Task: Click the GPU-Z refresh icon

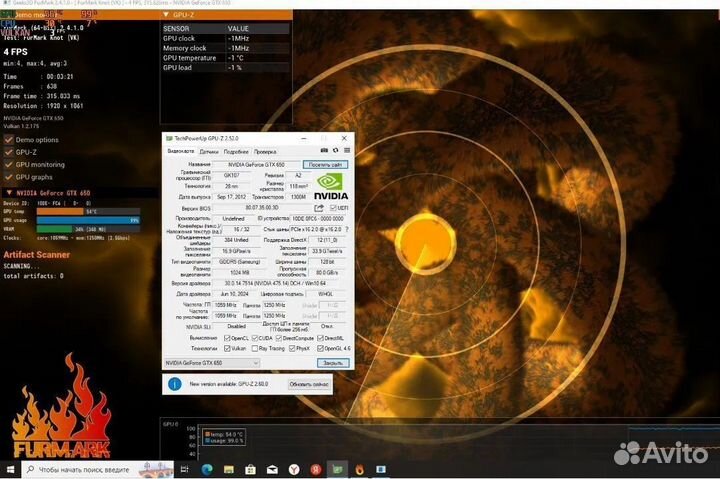Action: pos(336,150)
